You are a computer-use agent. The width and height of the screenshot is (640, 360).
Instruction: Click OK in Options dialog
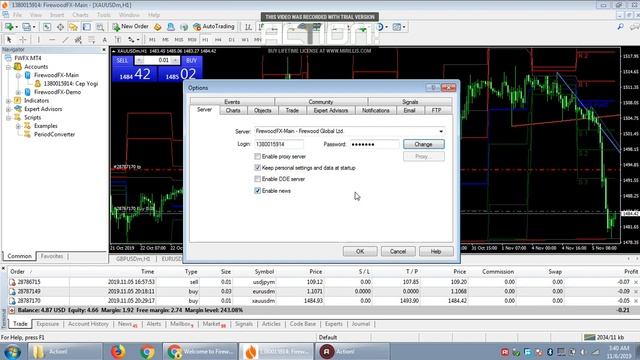click(360, 251)
